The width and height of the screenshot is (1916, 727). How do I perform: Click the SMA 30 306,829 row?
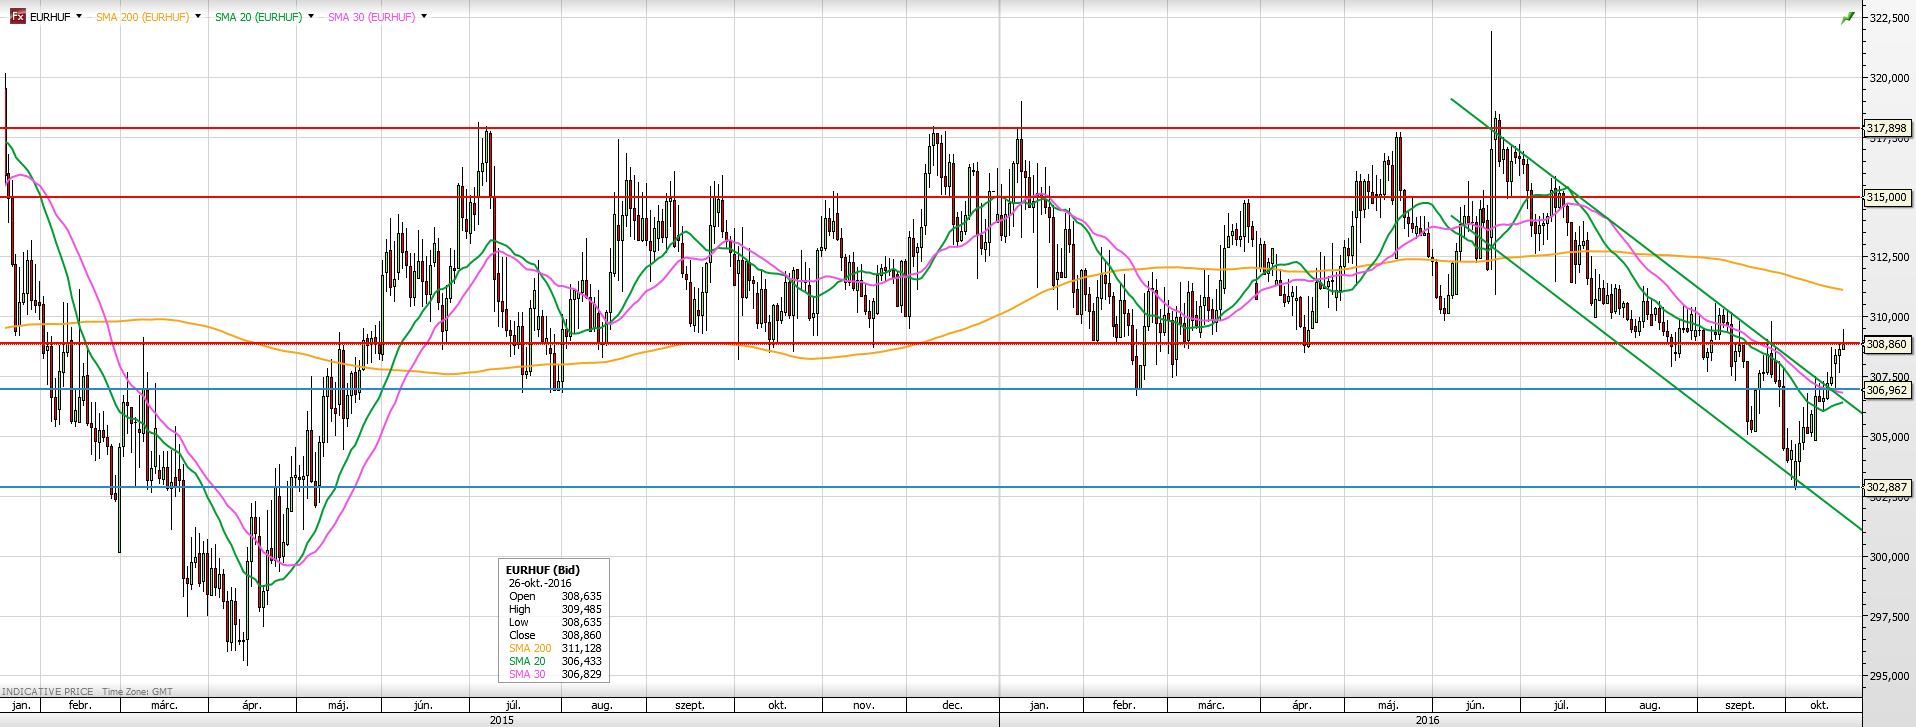click(555, 674)
